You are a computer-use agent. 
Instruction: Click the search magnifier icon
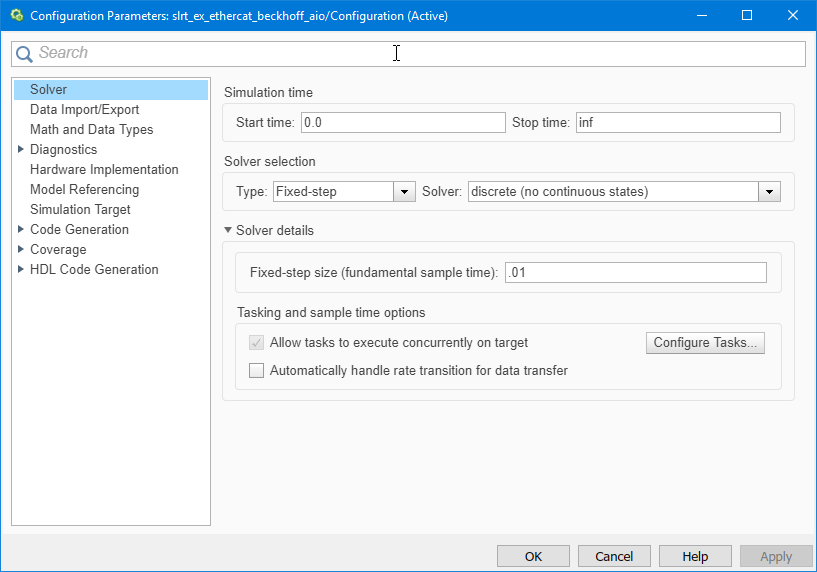(24, 54)
